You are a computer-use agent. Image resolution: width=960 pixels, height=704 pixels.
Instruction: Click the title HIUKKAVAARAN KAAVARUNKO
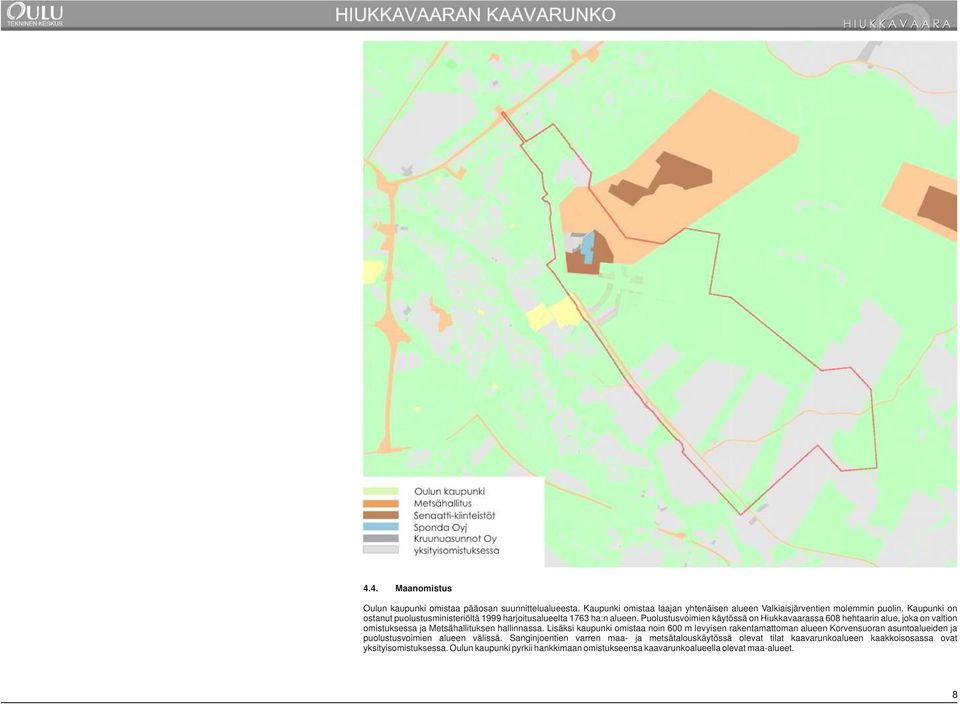click(475, 15)
